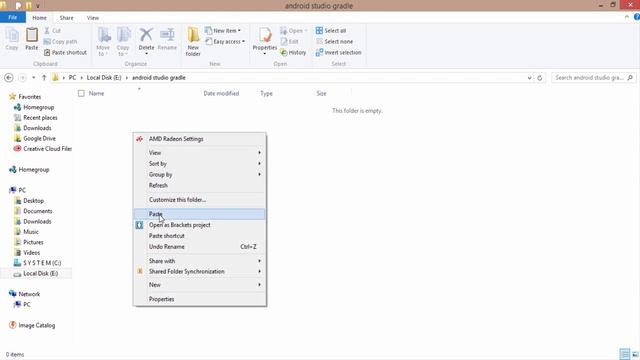Click Copy path in the ribbon

click(x=60, y=42)
